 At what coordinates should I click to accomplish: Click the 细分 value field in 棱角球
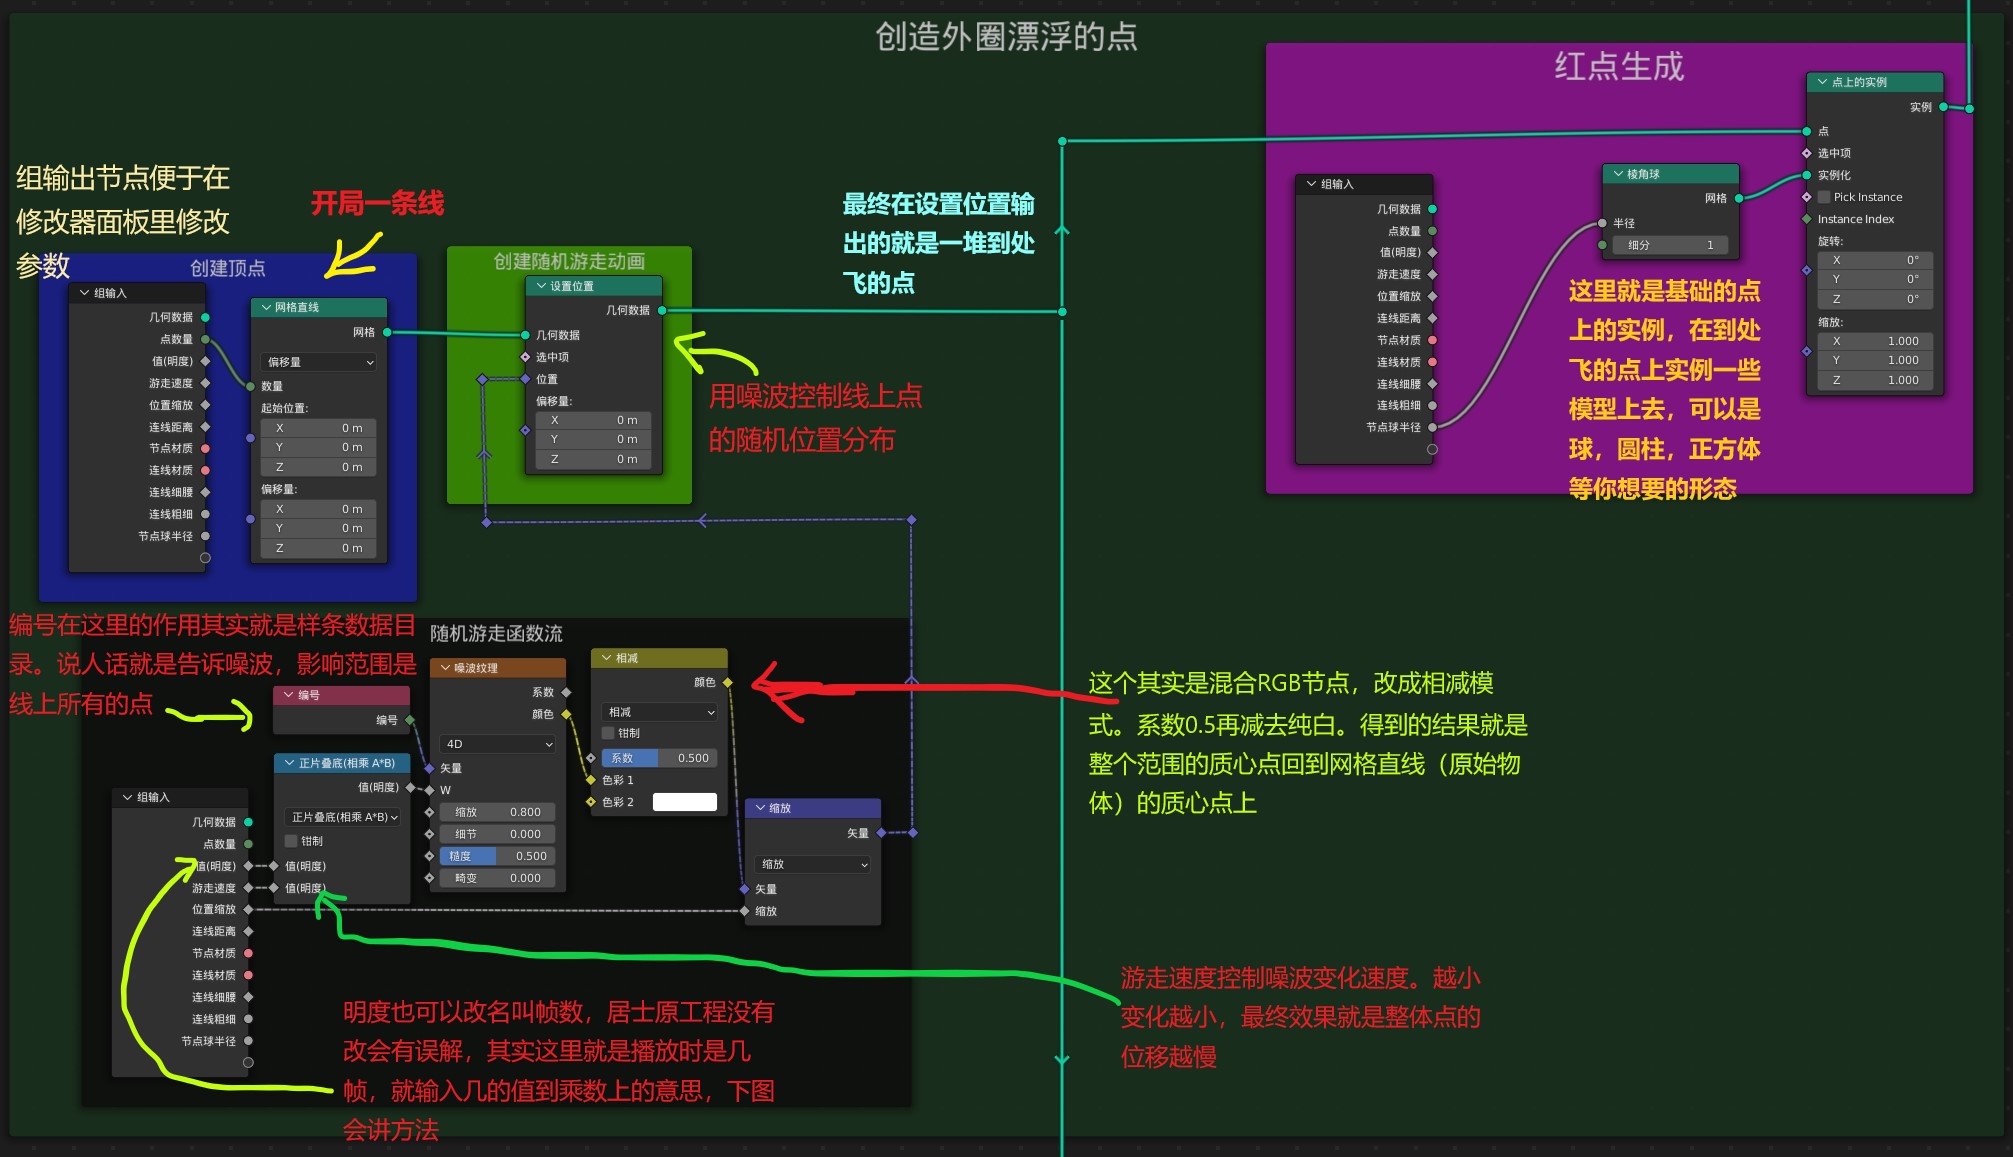[1669, 245]
